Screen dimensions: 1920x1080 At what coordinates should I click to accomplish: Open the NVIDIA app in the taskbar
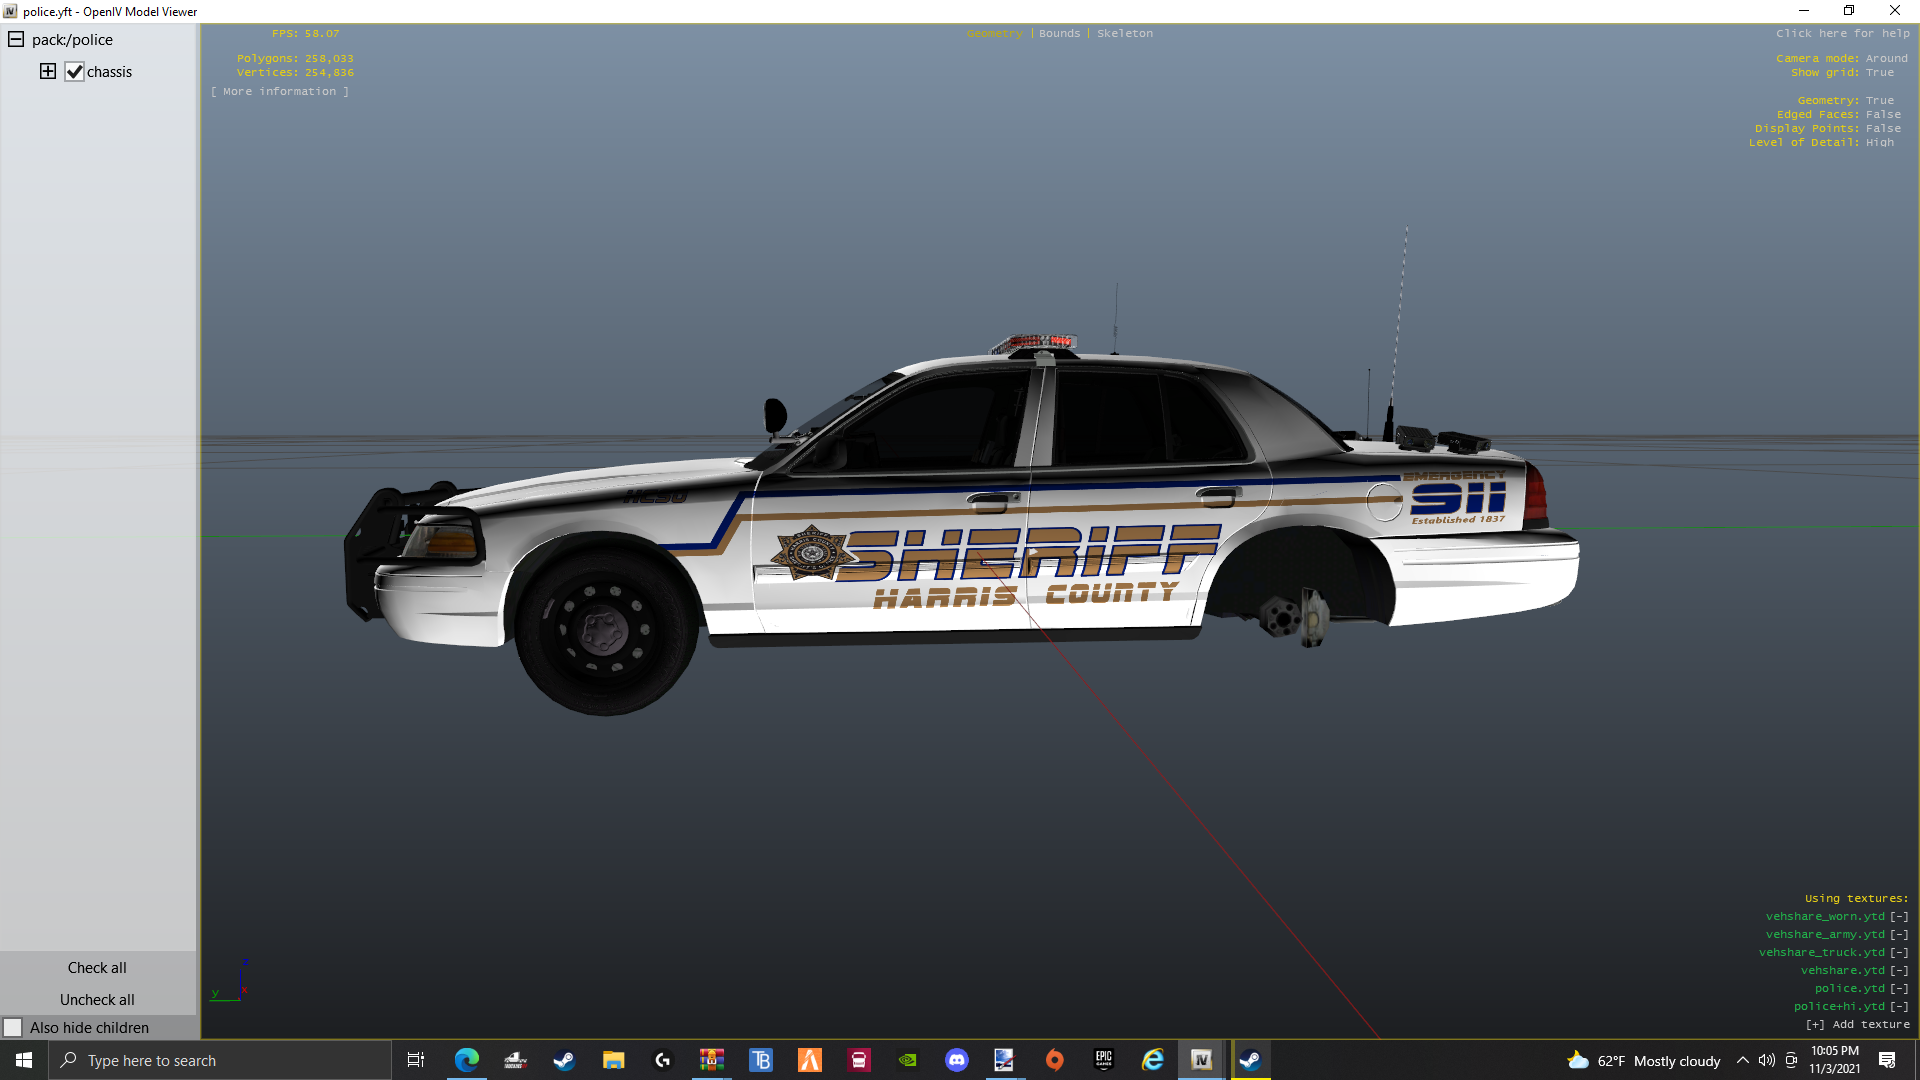point(908,1060)
